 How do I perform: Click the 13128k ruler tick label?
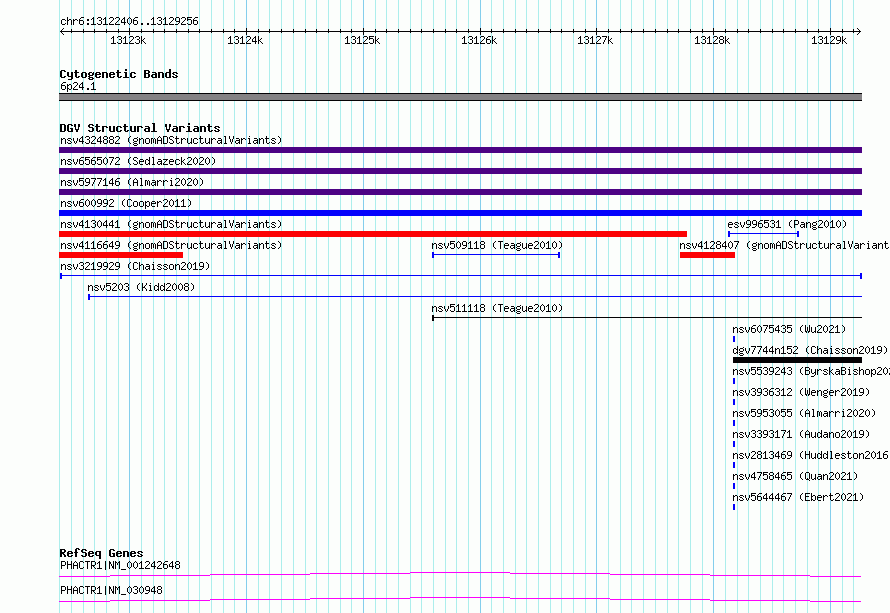(712, 40)
